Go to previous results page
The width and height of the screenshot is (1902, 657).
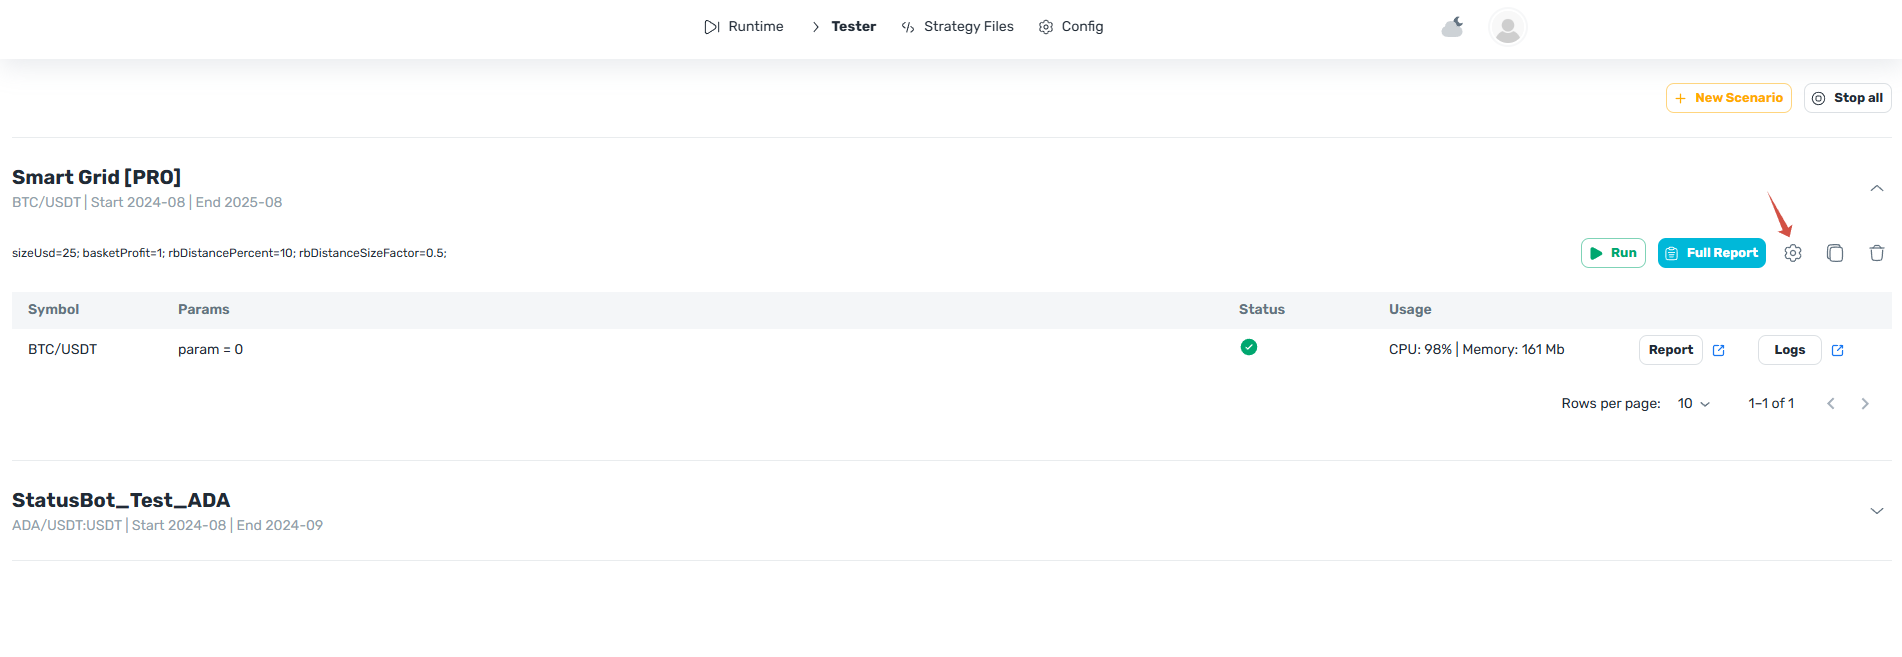pos(1831,404)
